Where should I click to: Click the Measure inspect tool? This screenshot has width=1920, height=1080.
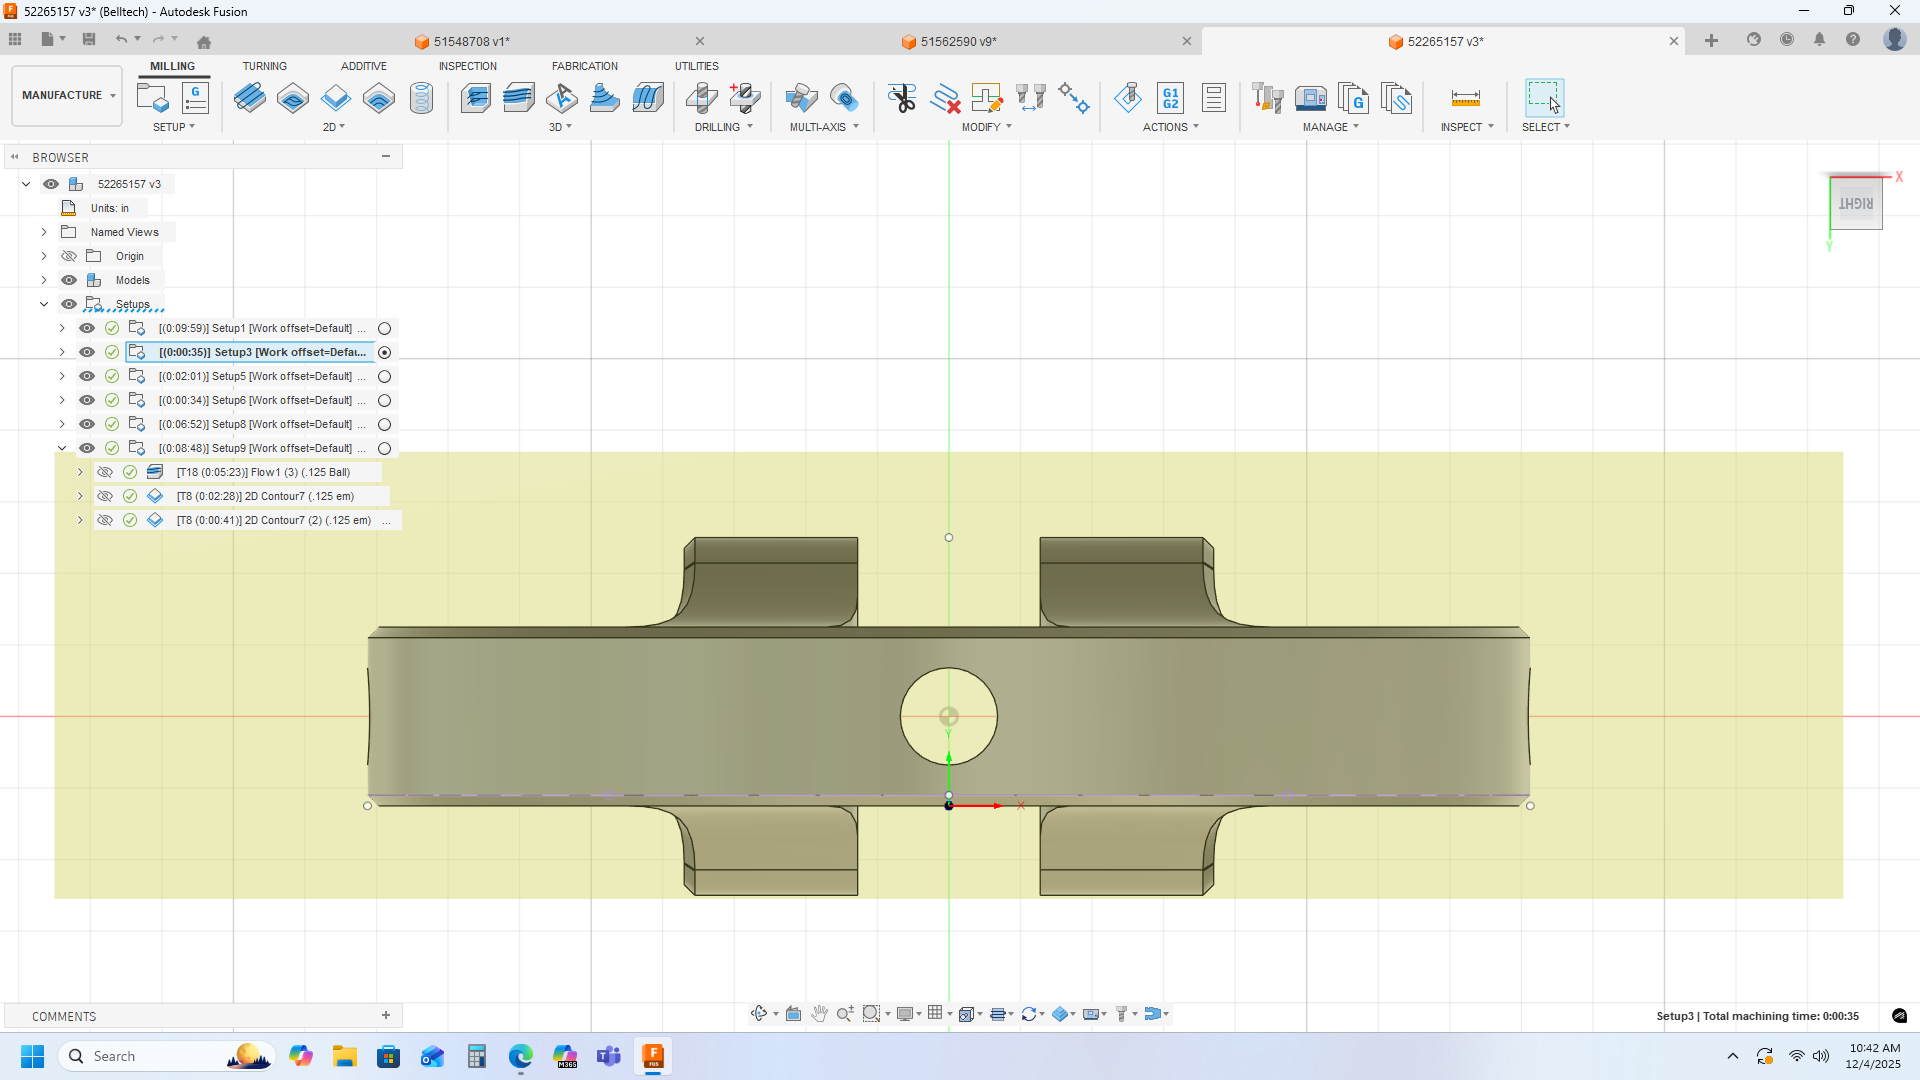1466,98
